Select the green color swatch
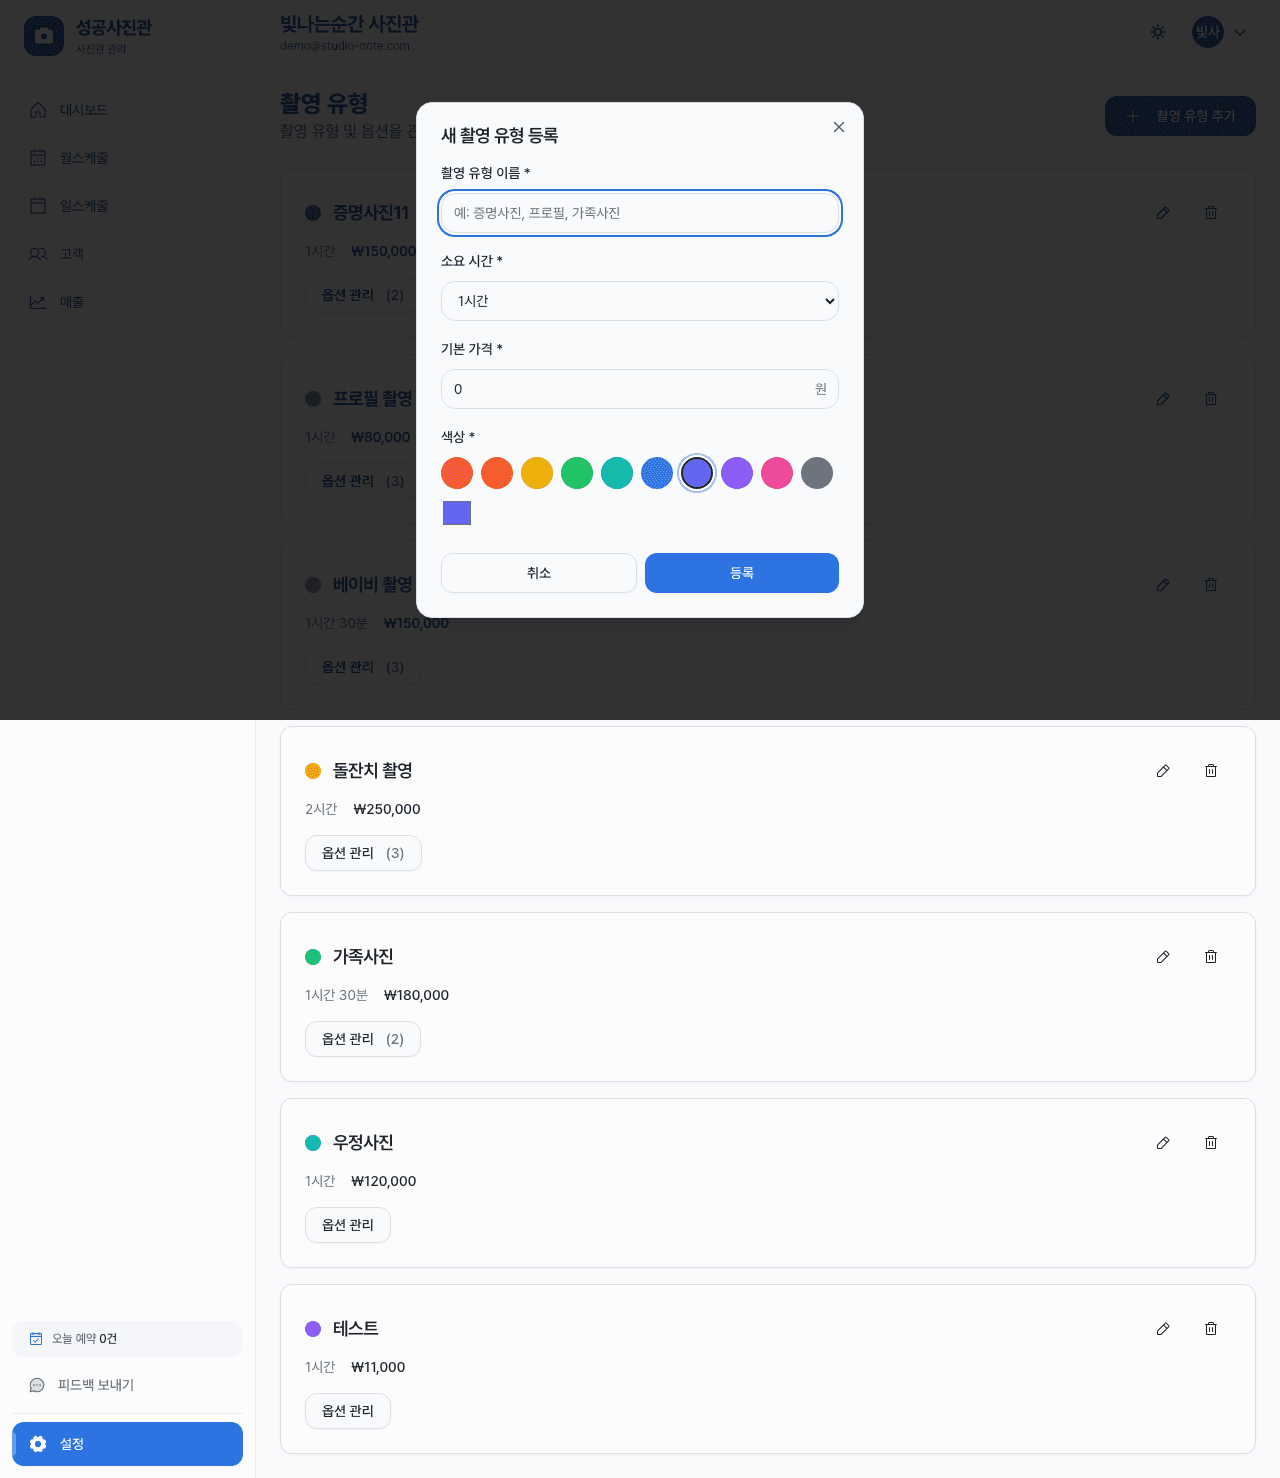 (577, 473)
